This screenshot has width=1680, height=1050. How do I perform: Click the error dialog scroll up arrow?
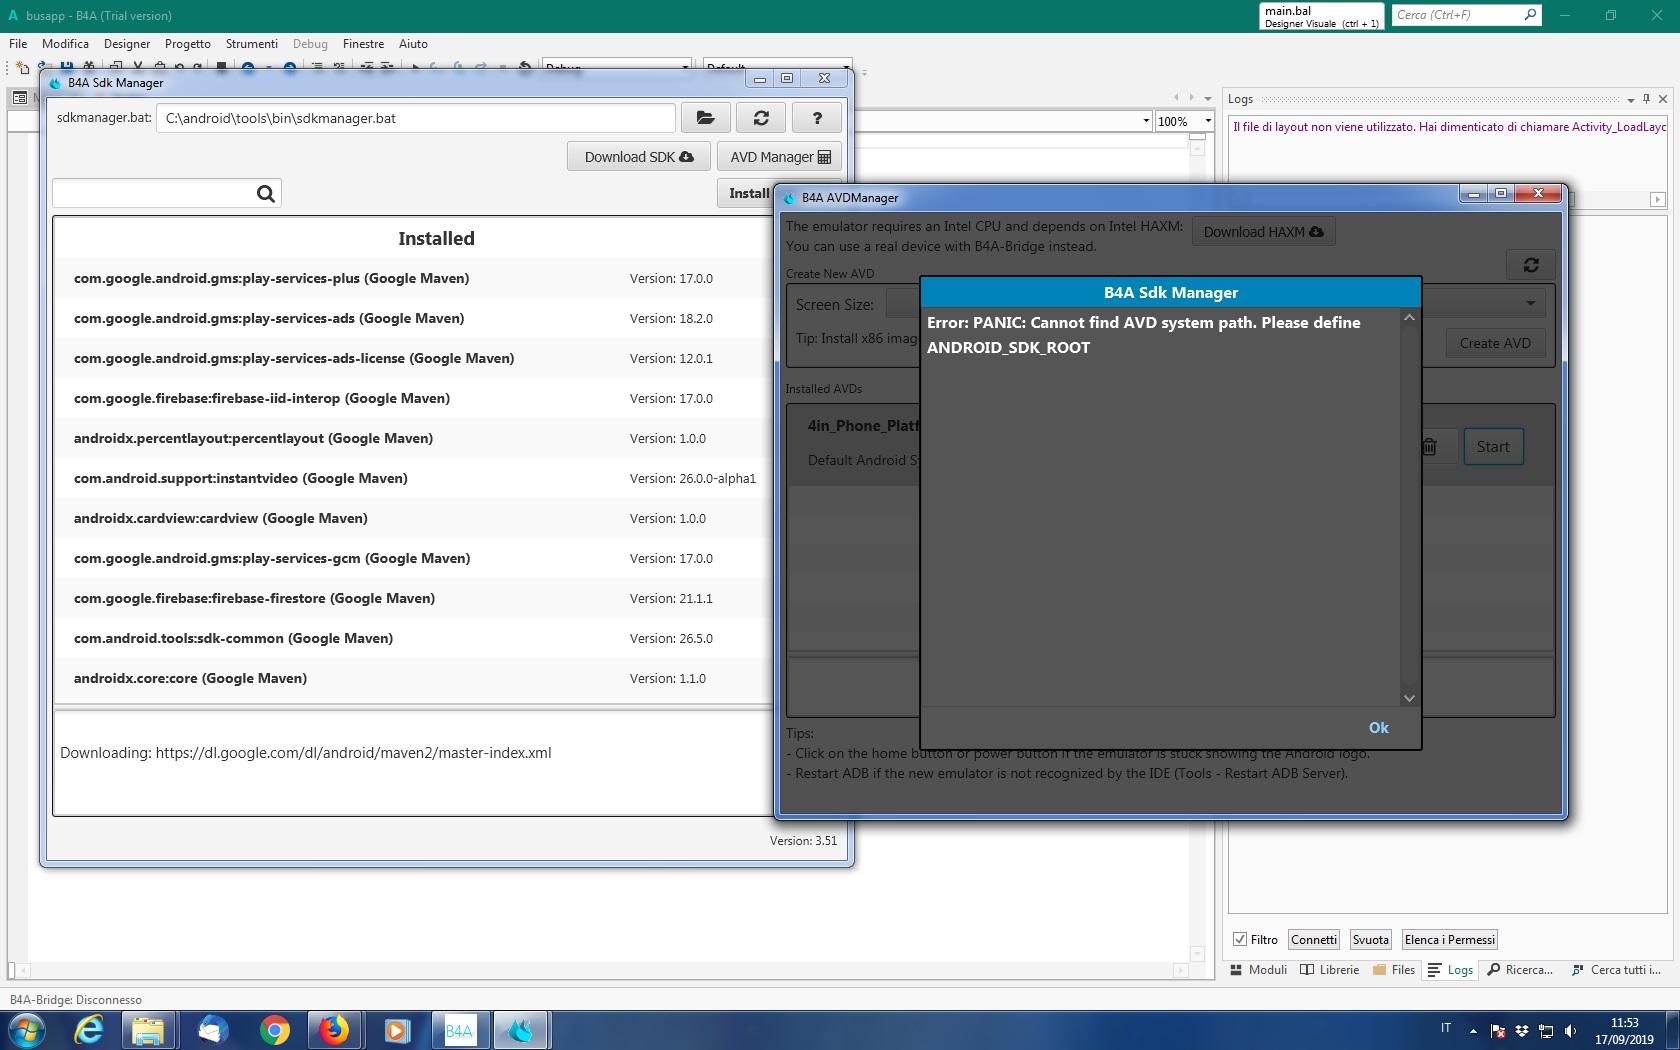(1409, 318)
